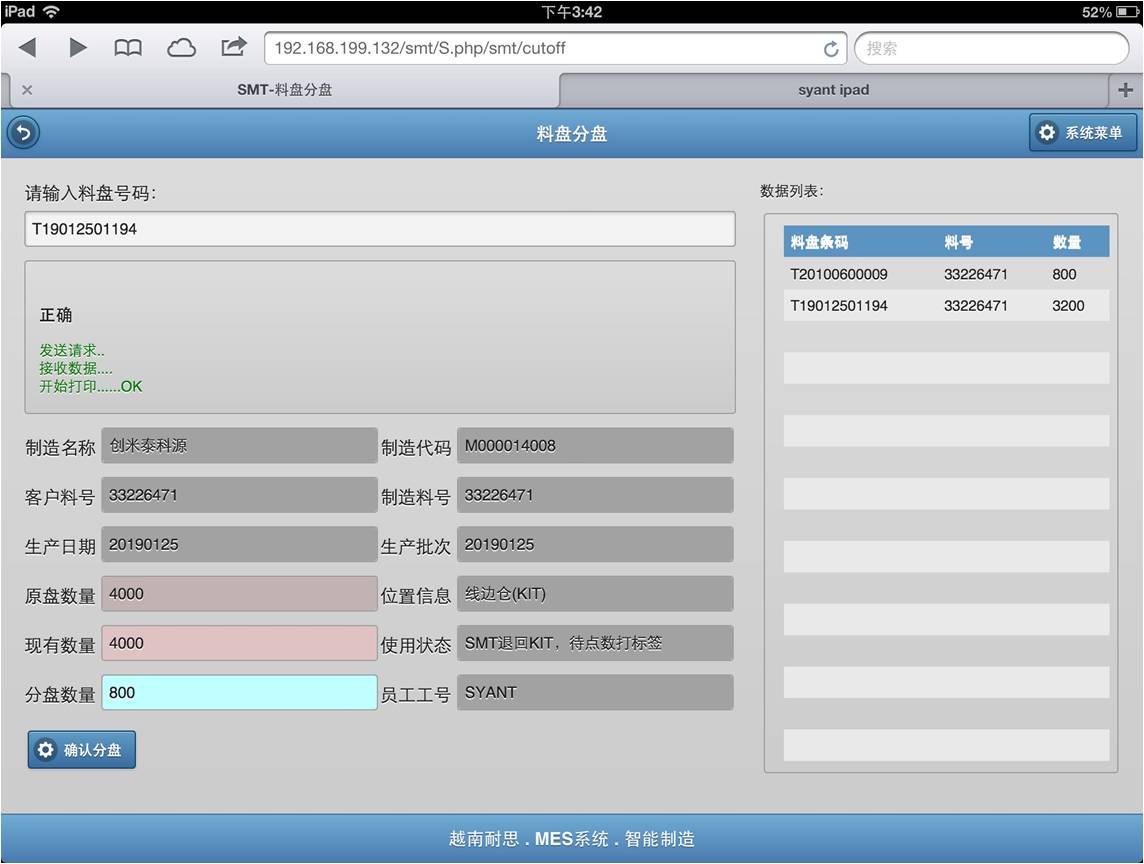1144x864 pixels.
Task: Select the T20100600009 row in data list
Action: (x=946, y=274)
